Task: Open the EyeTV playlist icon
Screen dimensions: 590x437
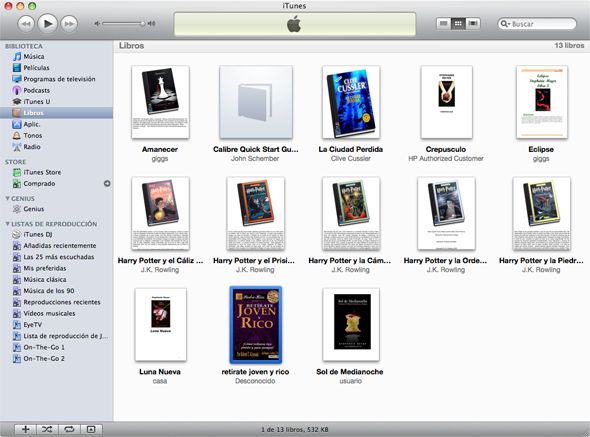Action: click(x=17, y=325)
